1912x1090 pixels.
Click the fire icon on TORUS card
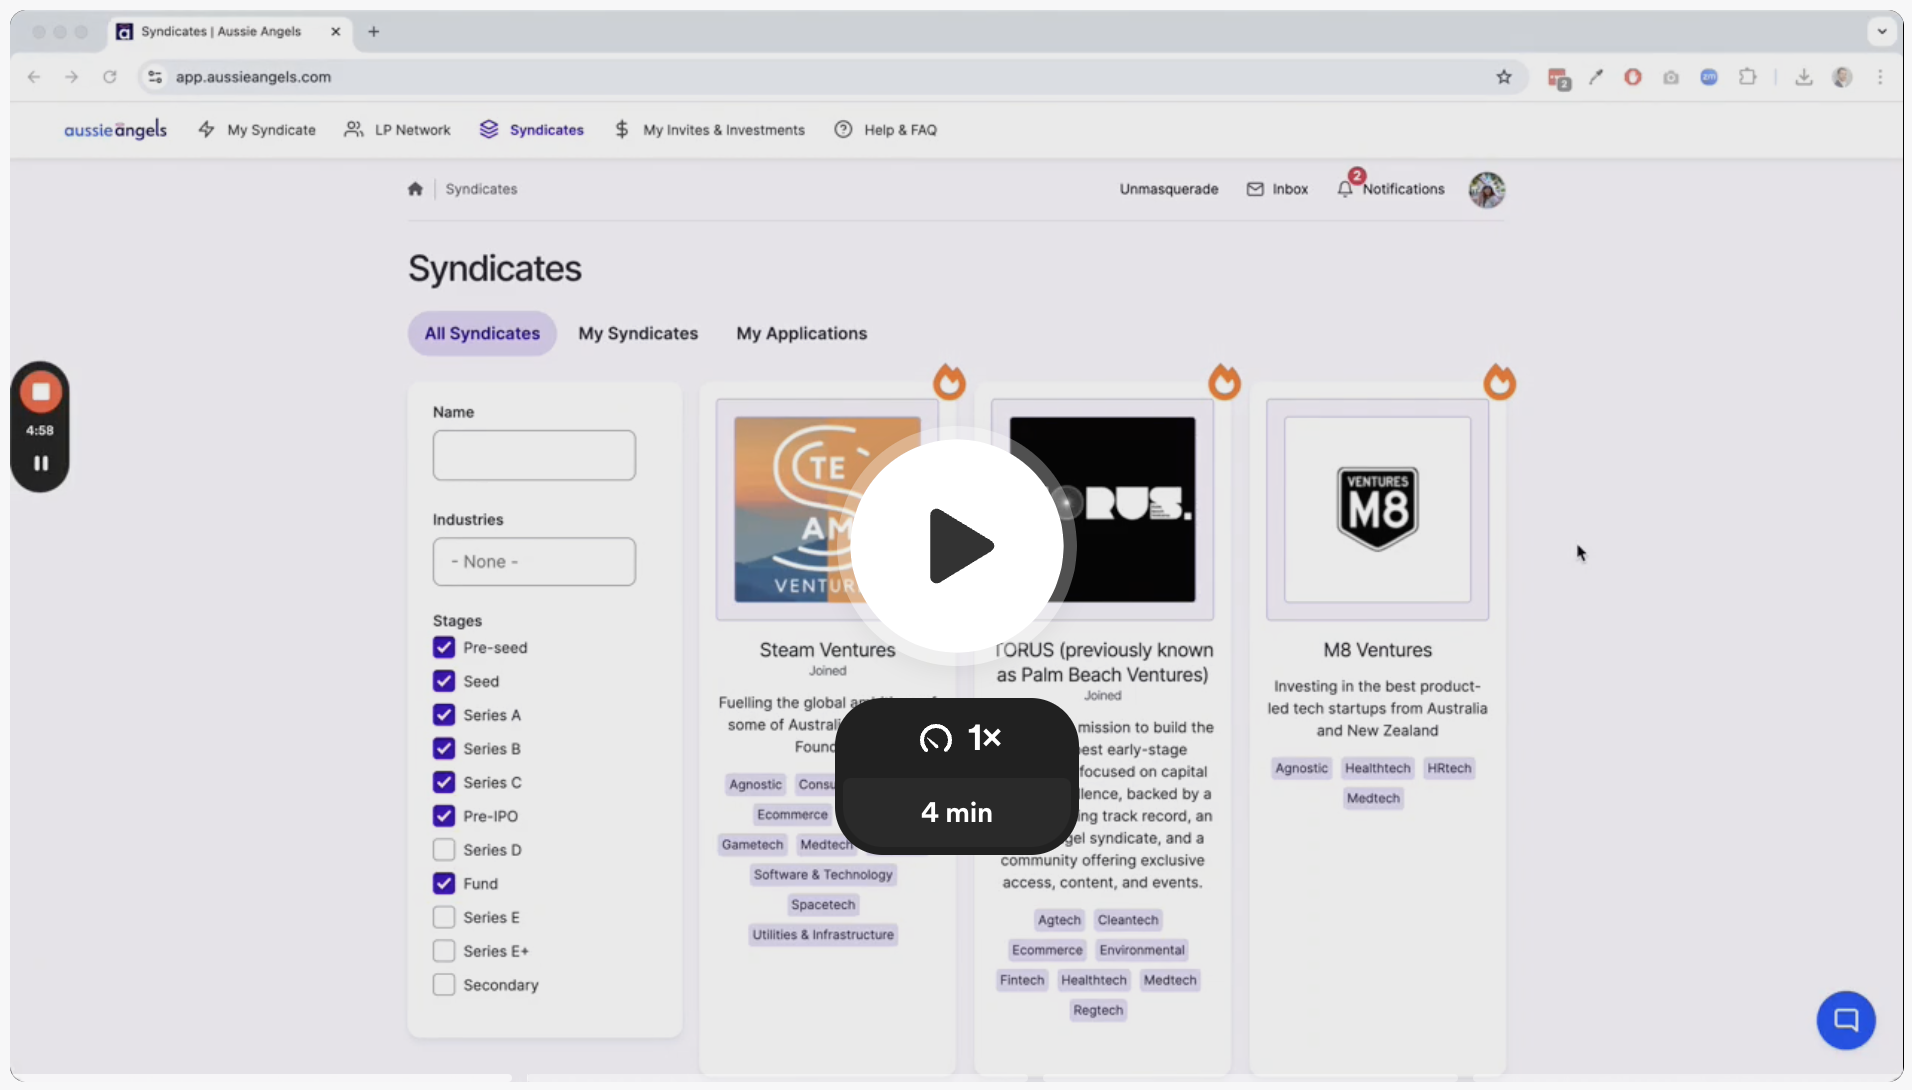[x=1224, y=382]
